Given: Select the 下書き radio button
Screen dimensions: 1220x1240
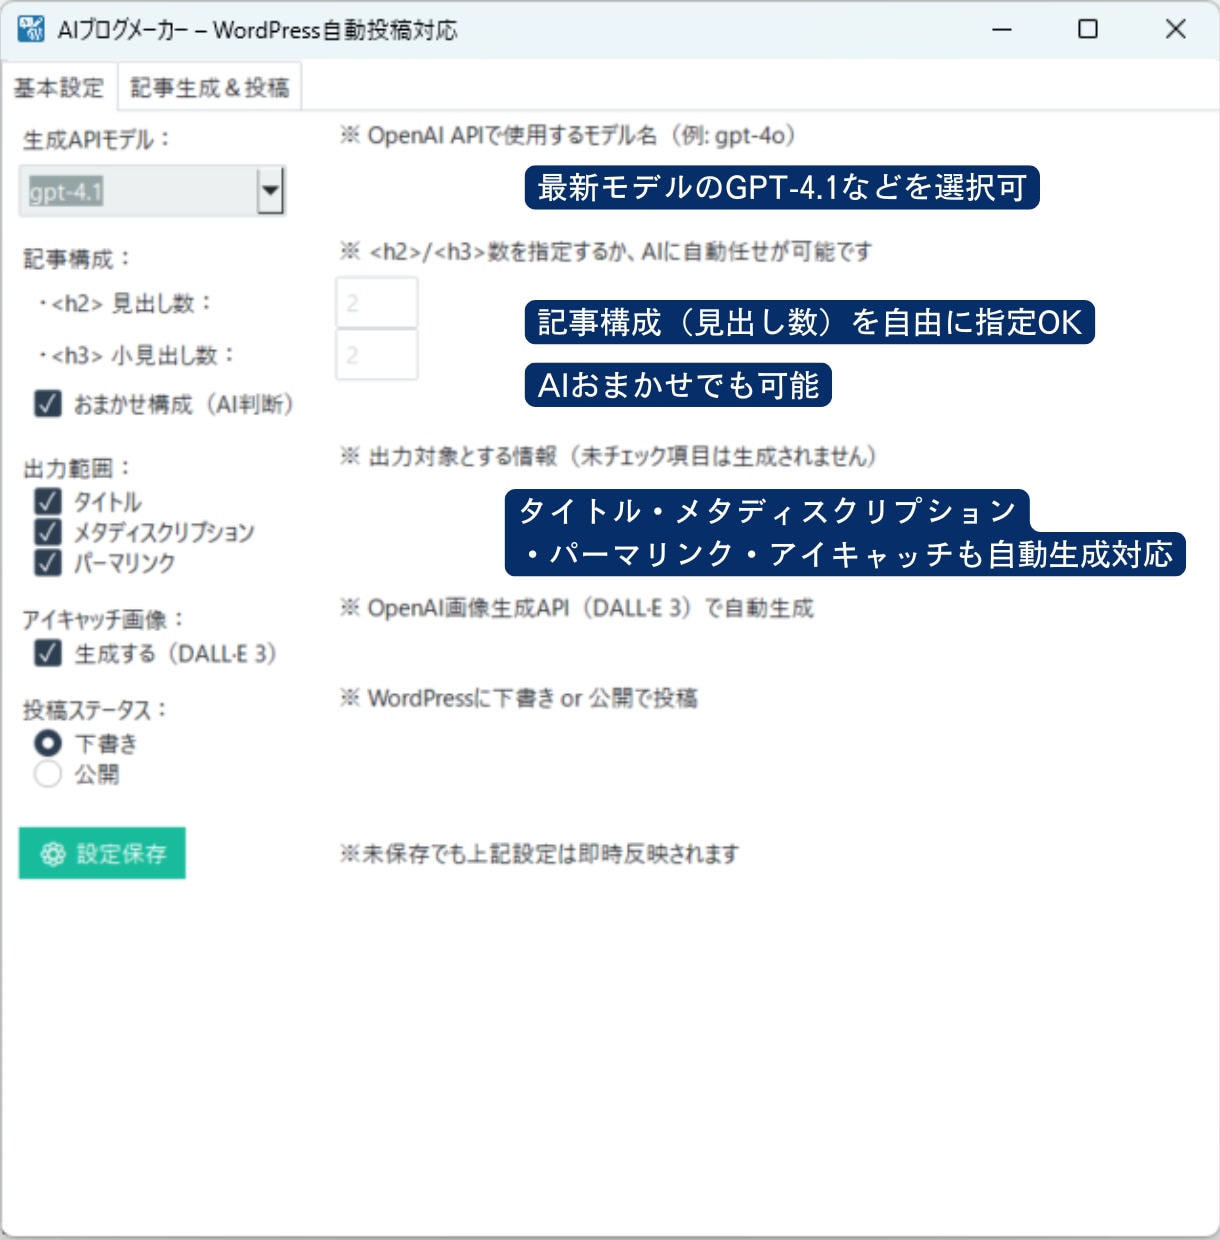Looking at the screenshot, I should pyautogui.click(x=48, y=743).
